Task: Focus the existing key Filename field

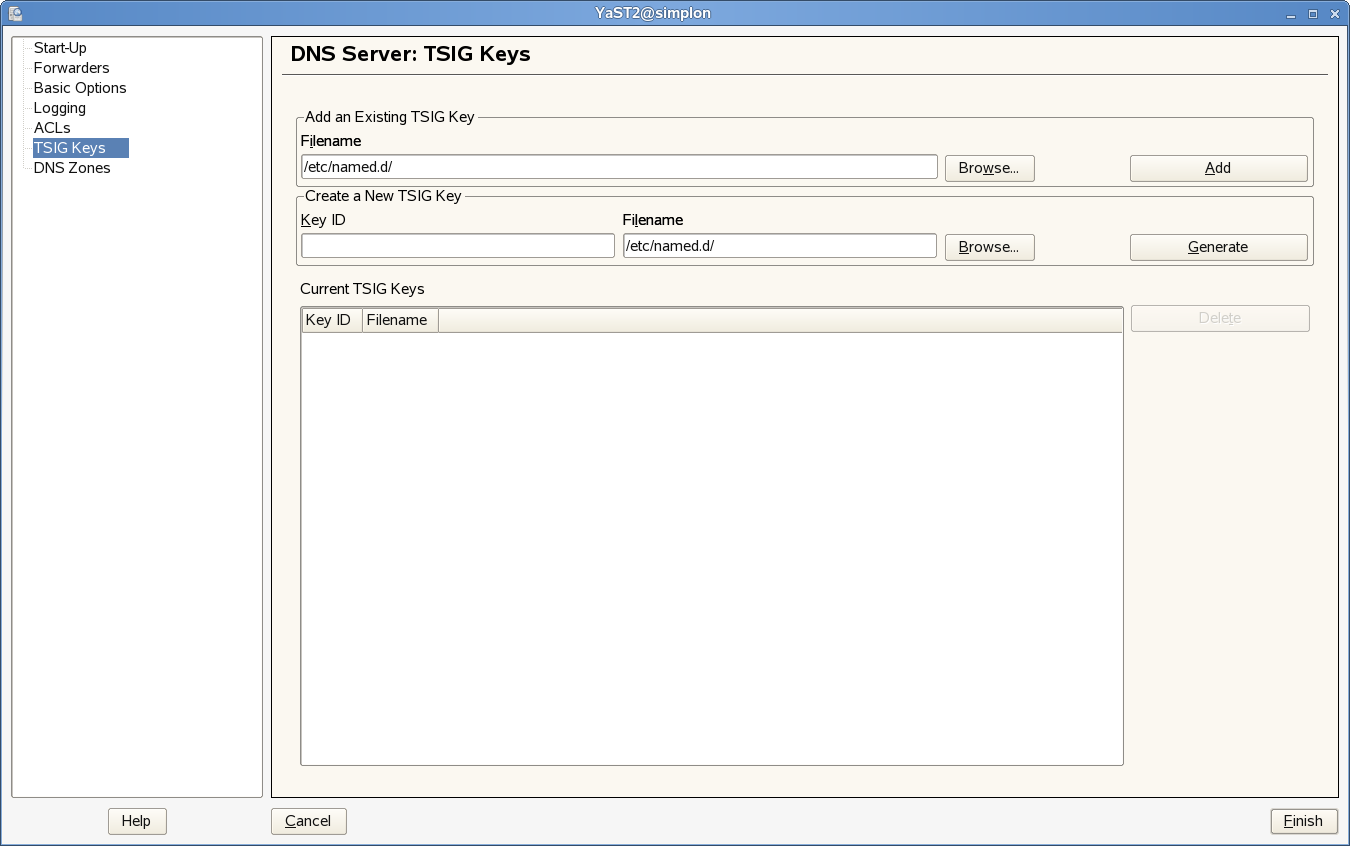Action: coord(619,167)
